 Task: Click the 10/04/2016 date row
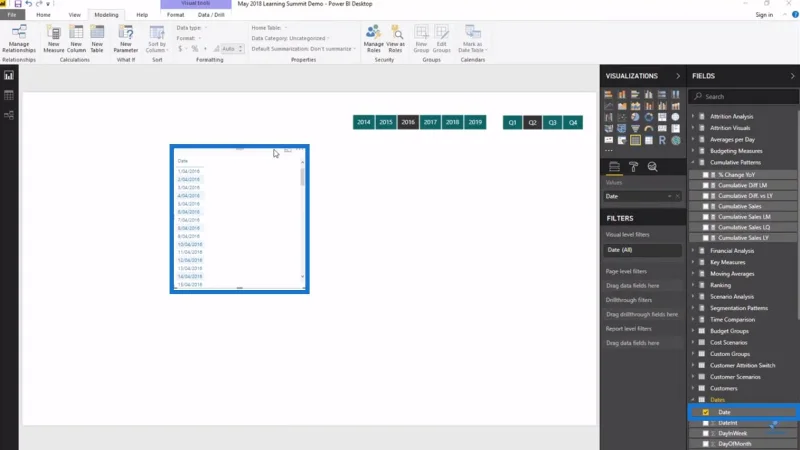[190, 244]
